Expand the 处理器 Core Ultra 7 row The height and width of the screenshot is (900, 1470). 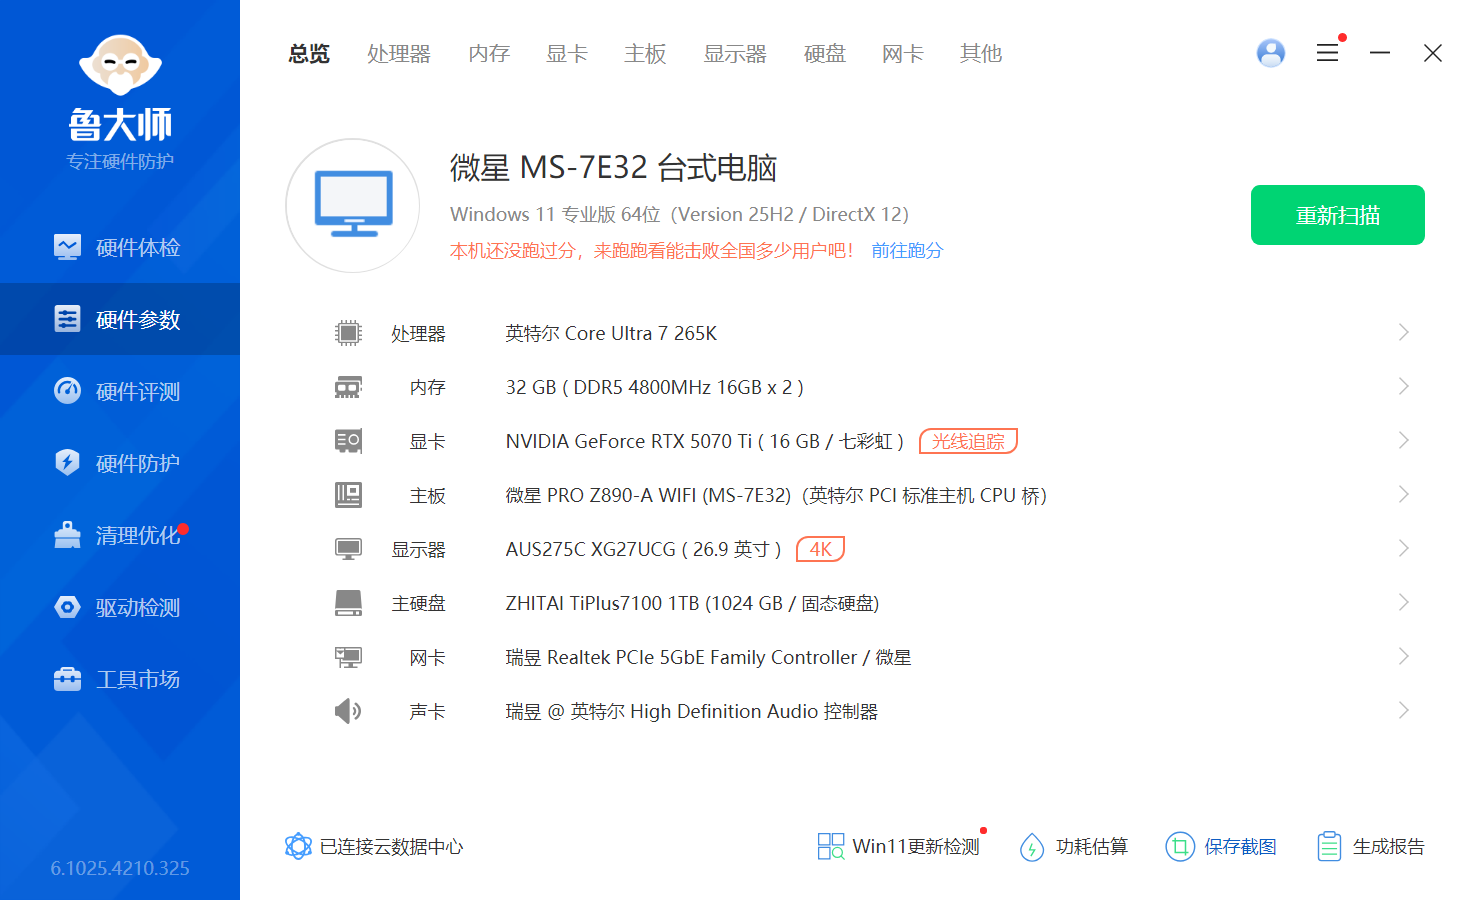[x=1403, y=333]
